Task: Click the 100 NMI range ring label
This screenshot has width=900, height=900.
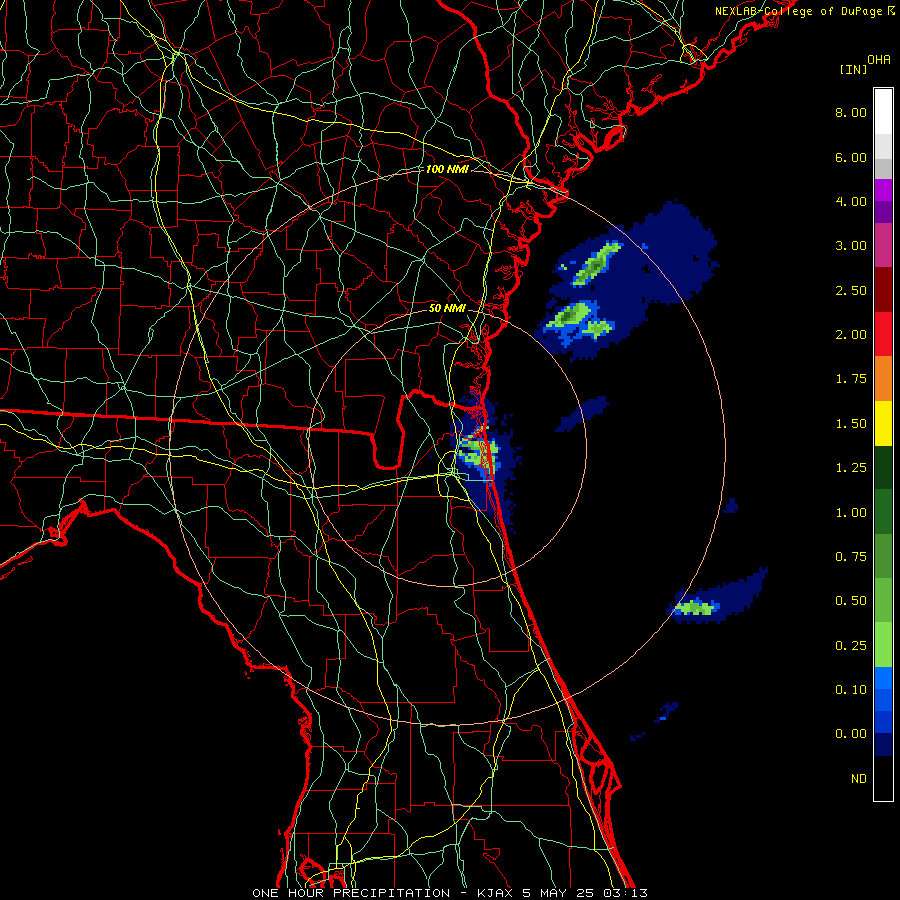Action: coord(447,169)
